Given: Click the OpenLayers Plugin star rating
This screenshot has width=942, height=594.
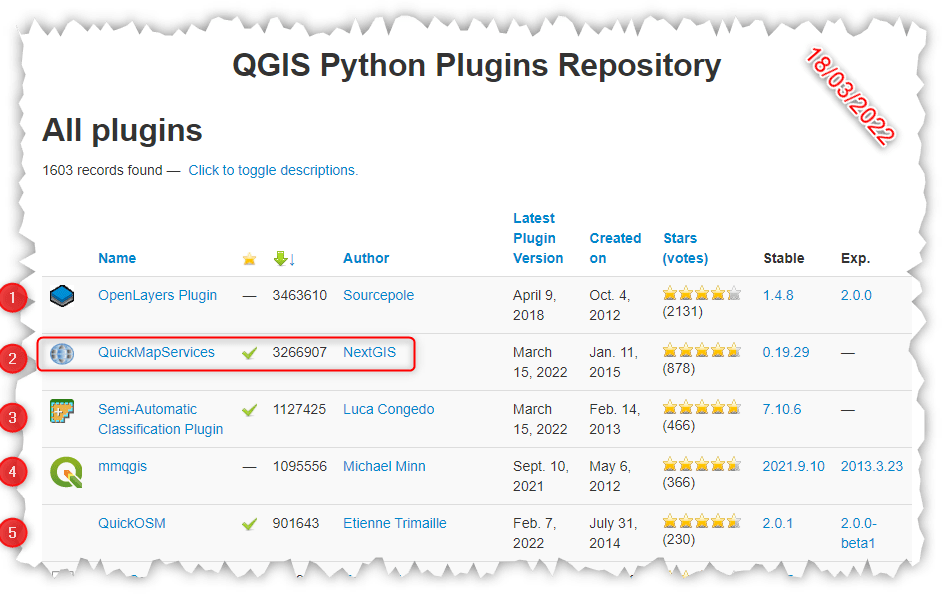Looking at the screenshot, I should click(700, 294).
